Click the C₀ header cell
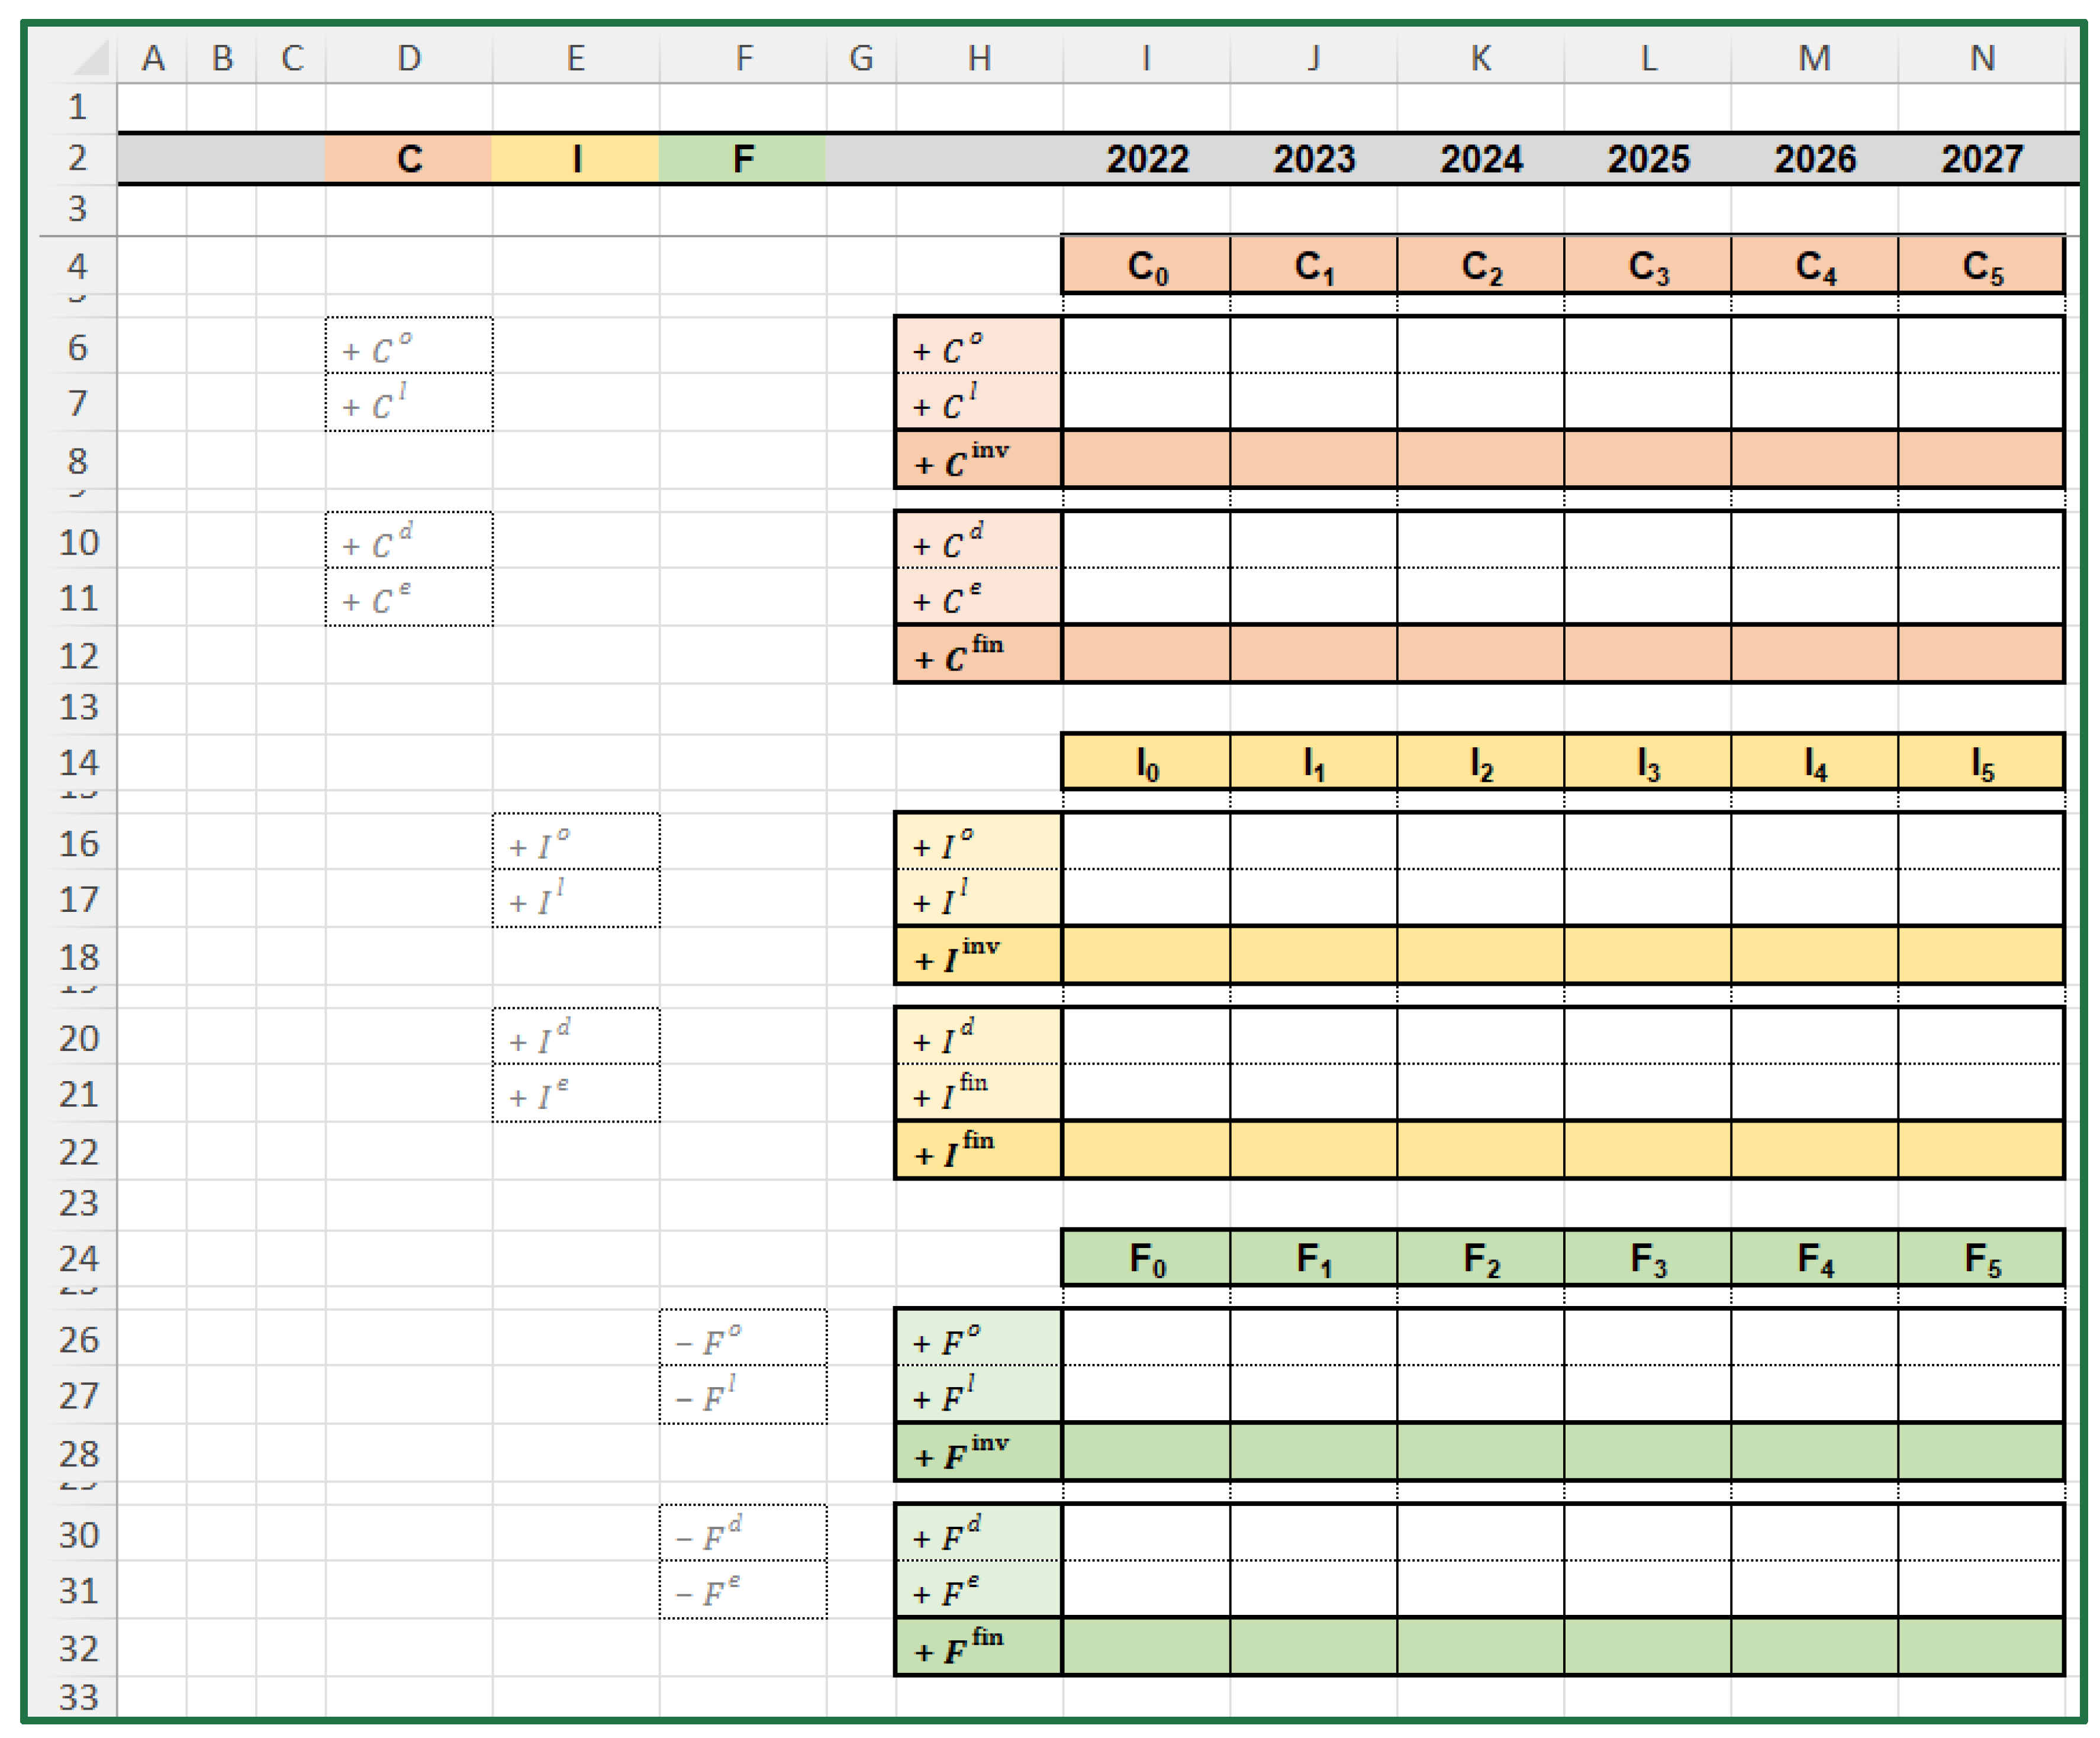Viewport: 2100px width, 1738px height. tap(1146, 266)
